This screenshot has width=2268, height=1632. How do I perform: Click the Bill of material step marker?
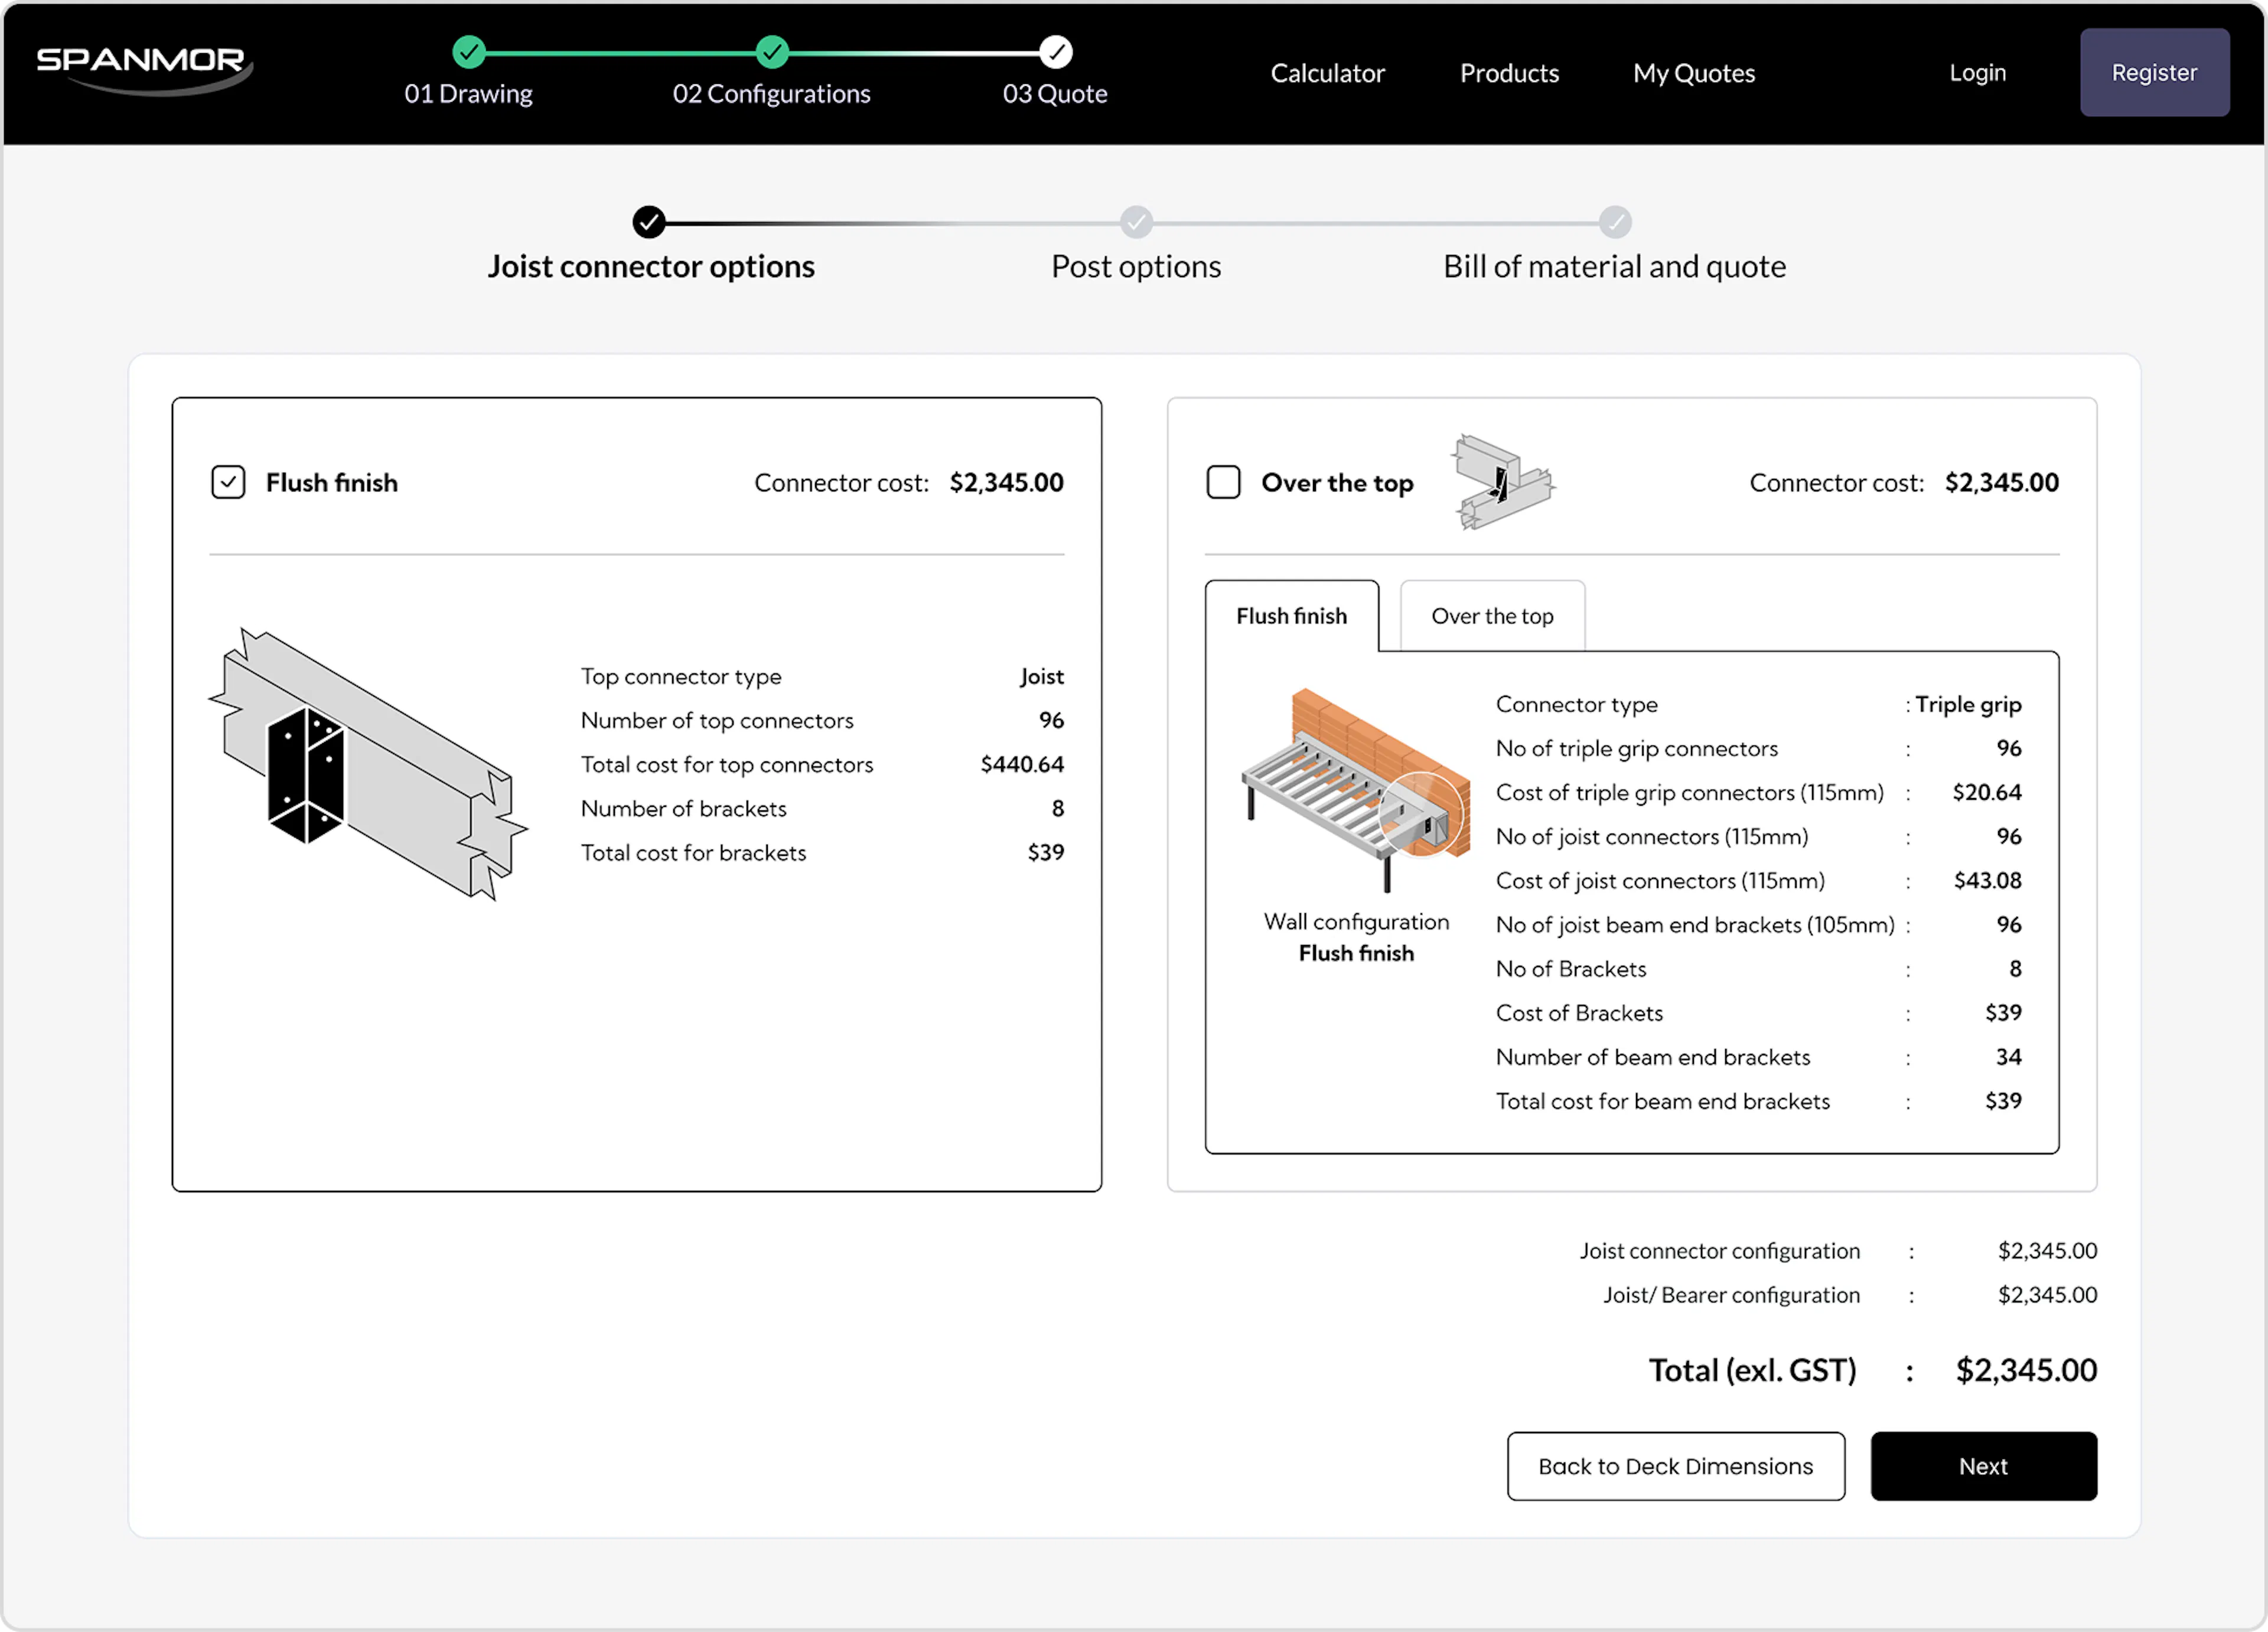pos(1614,222)
